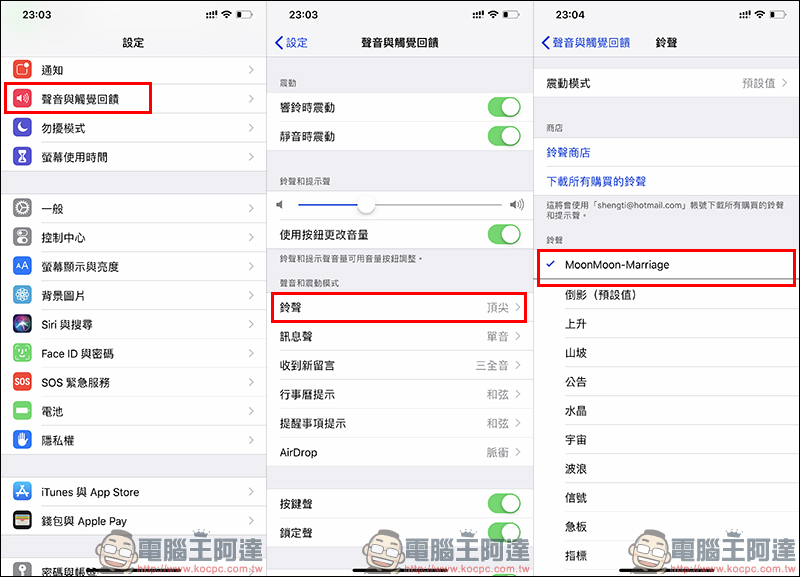Go back to 聲音與觸覺回饋 screen

tap(586, 43)
